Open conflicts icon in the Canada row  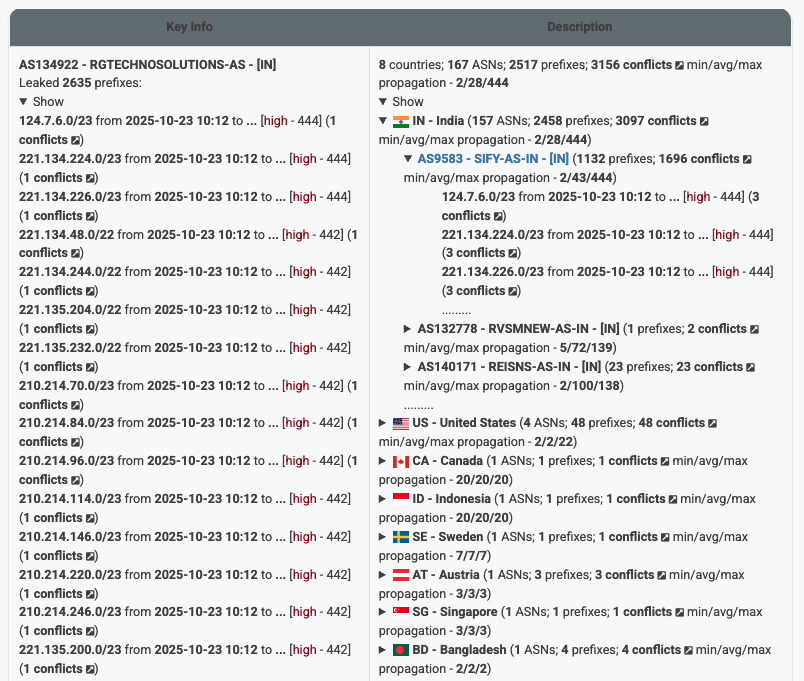click(x=665, y=461)
